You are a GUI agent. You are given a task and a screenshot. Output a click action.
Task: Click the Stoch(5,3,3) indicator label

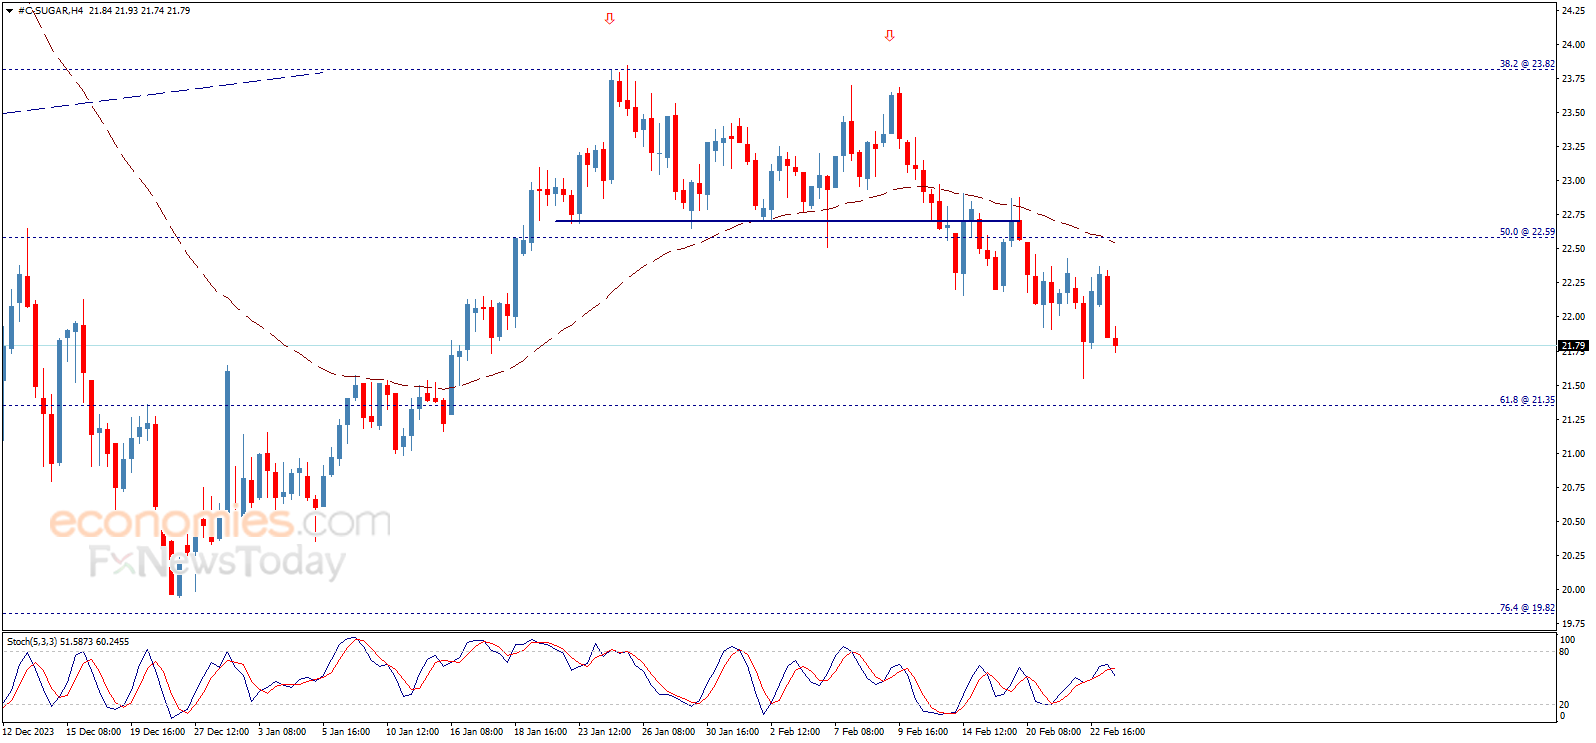pyautogui.click(x=68, y=642)
